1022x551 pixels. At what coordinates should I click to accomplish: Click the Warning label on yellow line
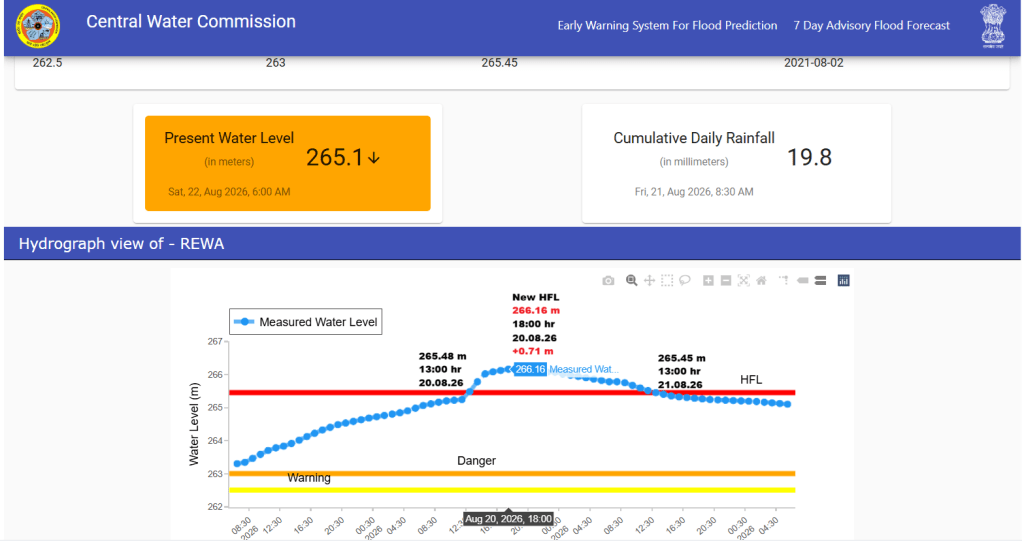tap(309, 478)
